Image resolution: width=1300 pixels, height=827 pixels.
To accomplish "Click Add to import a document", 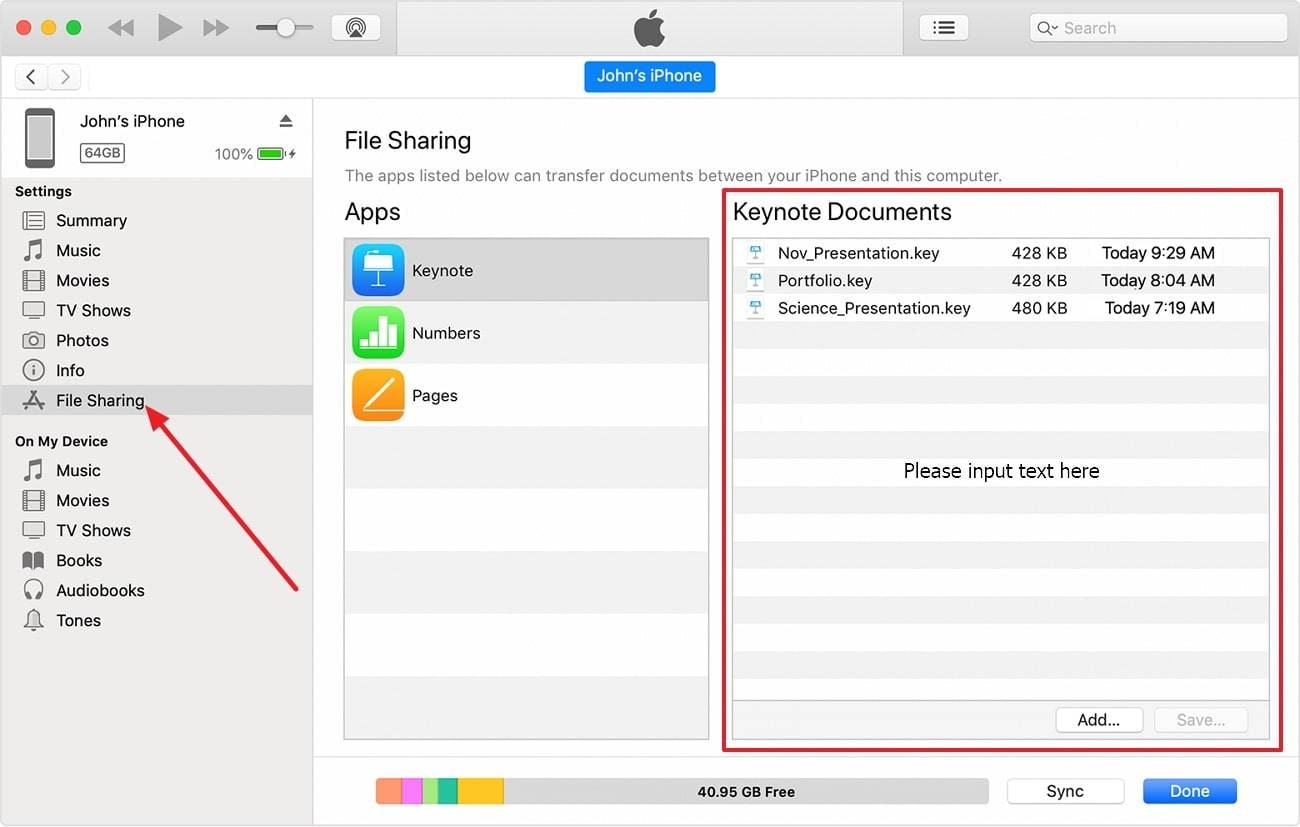I will click(1099, 719).
